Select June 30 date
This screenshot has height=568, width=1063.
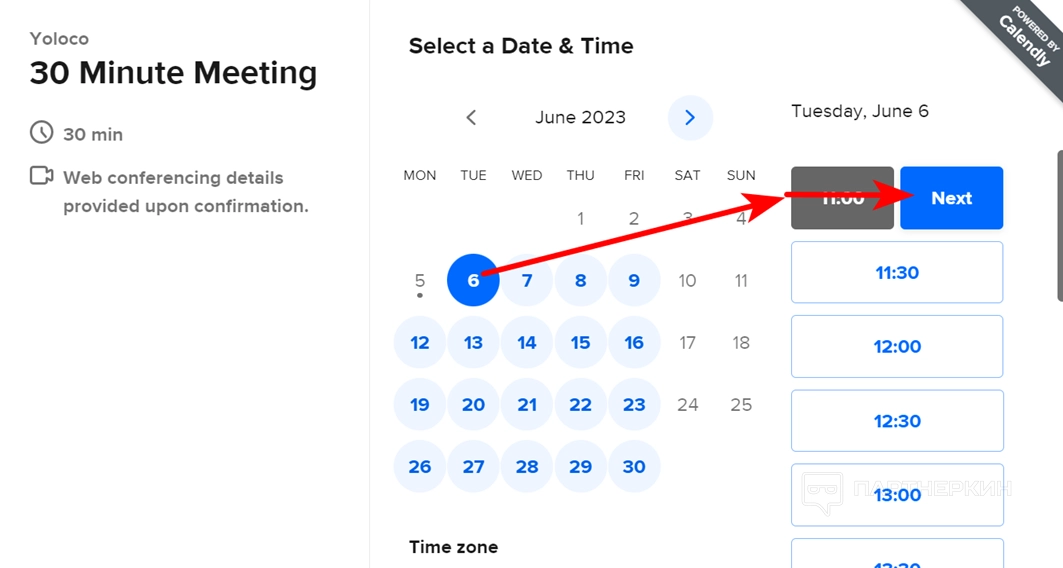[634, 467]
